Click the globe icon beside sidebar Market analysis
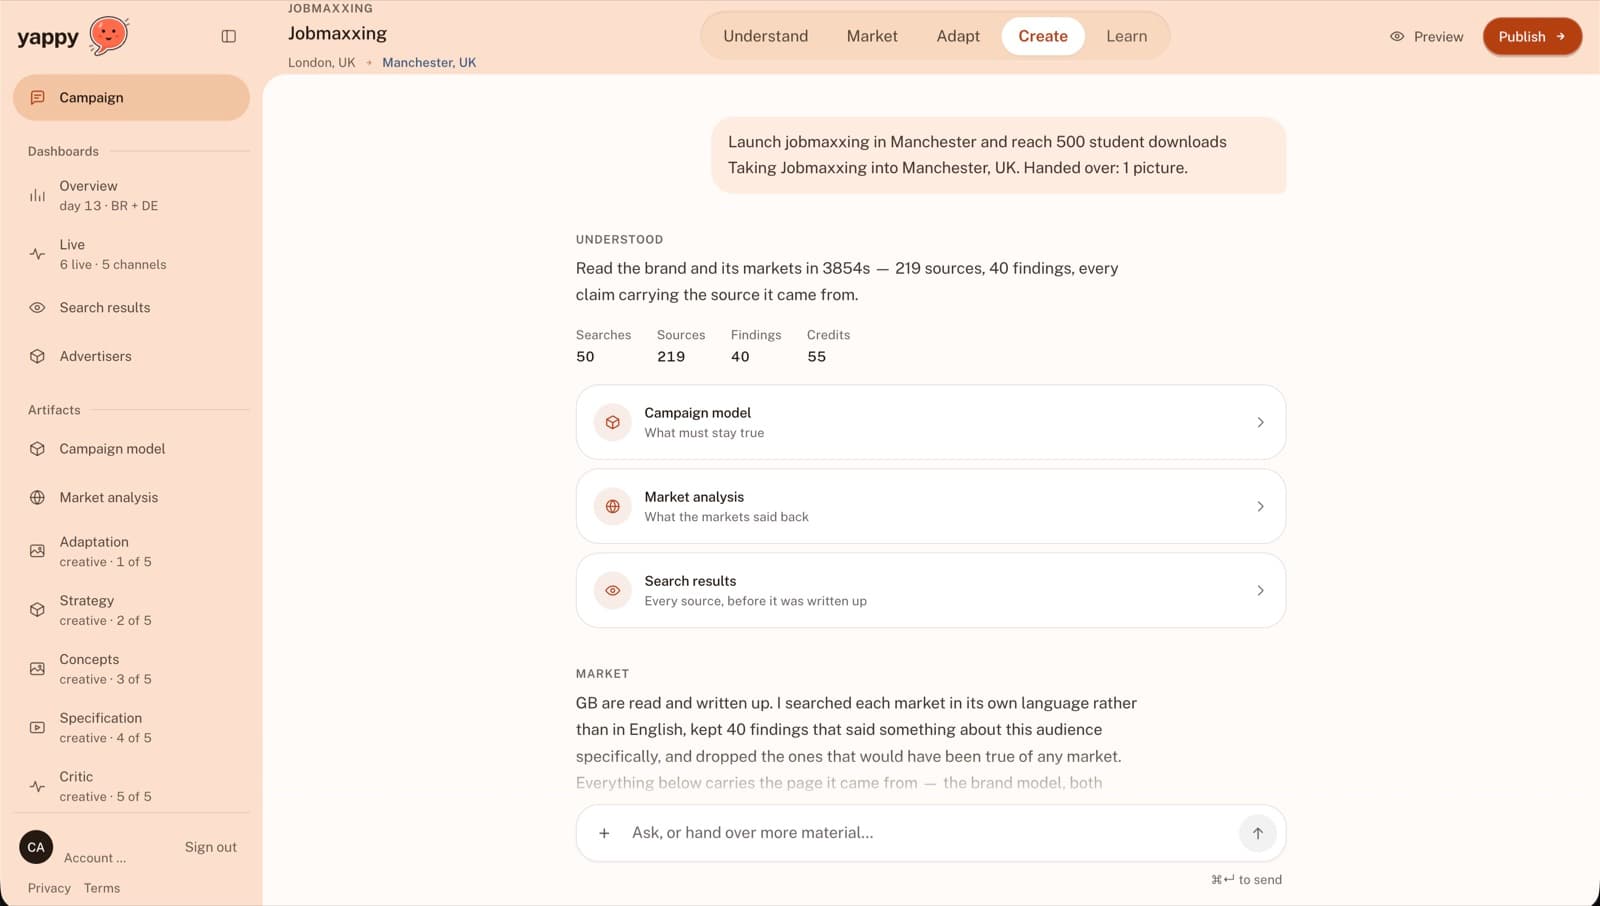This screenshot has height=906, width=1600. click(x=37, y=497)
